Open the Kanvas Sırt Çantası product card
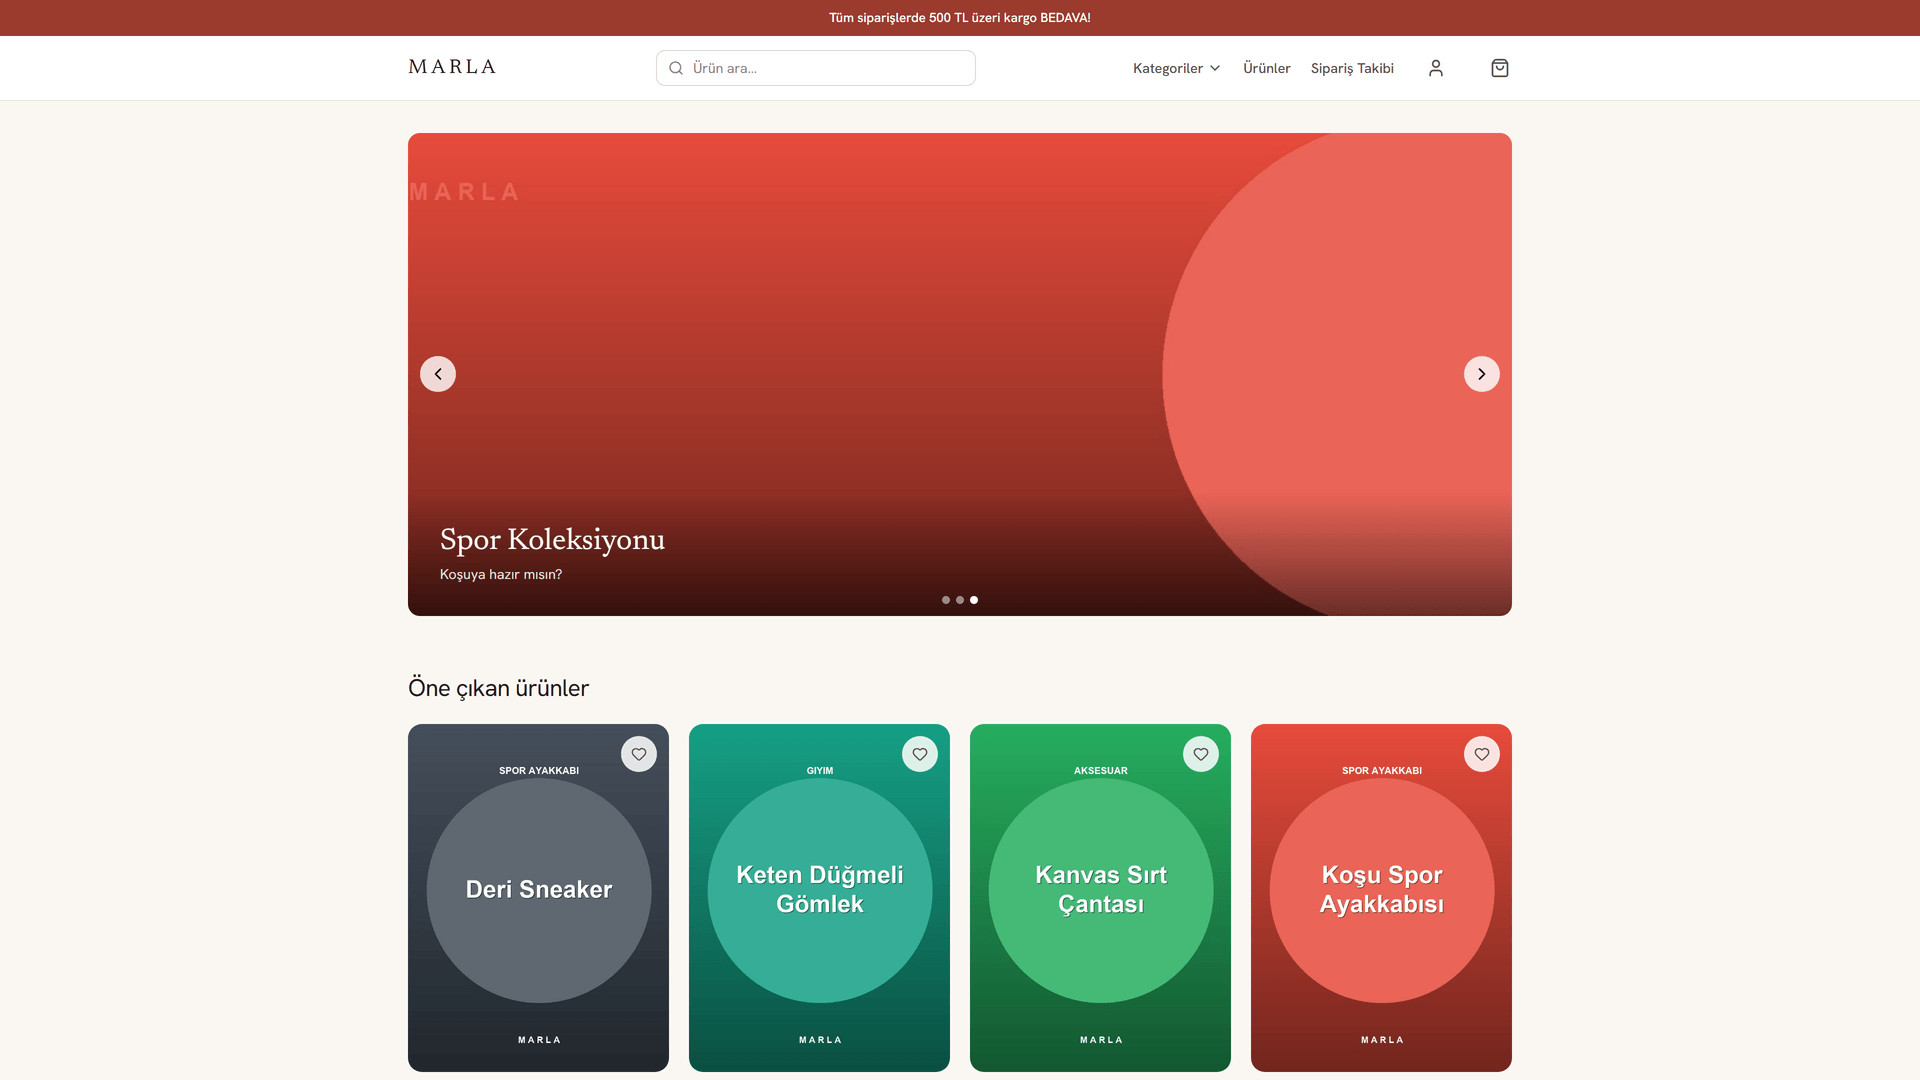Image resolution: width=1920 pixels, height=1080 pixels. pyautogui.click(x=1100, y=898)
